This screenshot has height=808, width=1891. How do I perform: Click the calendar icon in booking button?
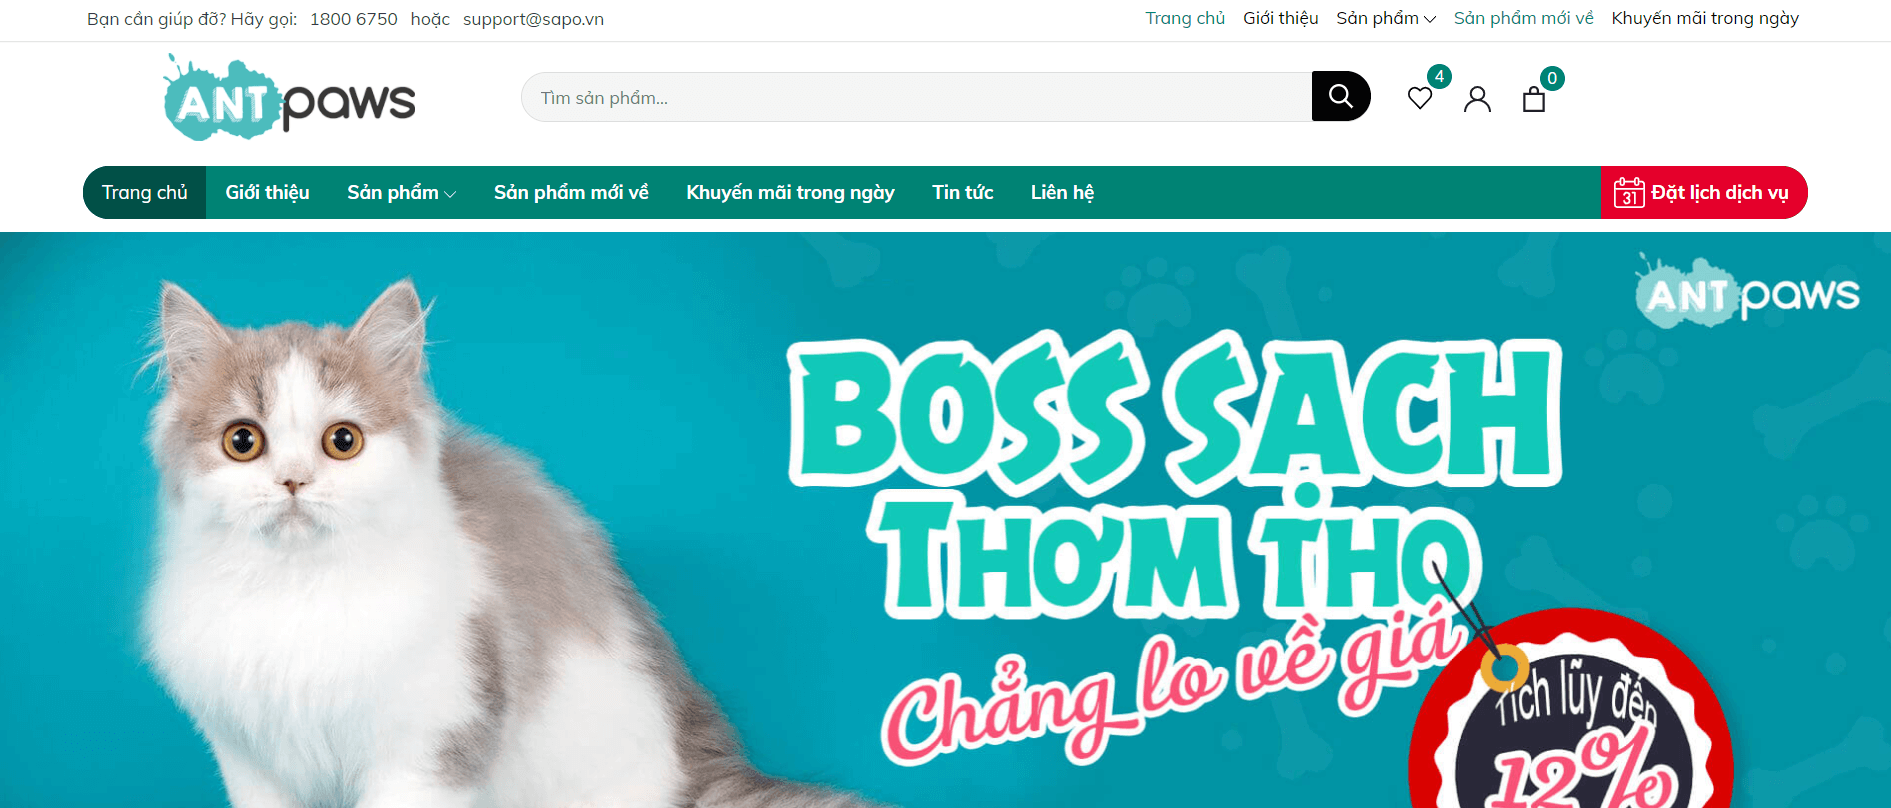1629,192
